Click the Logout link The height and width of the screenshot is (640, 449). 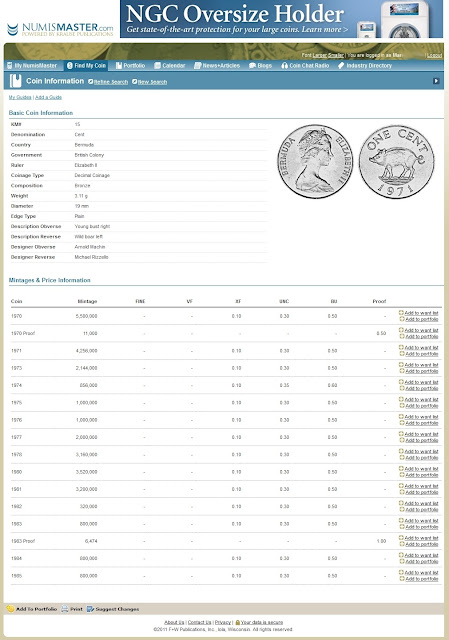tap(434, 55)
